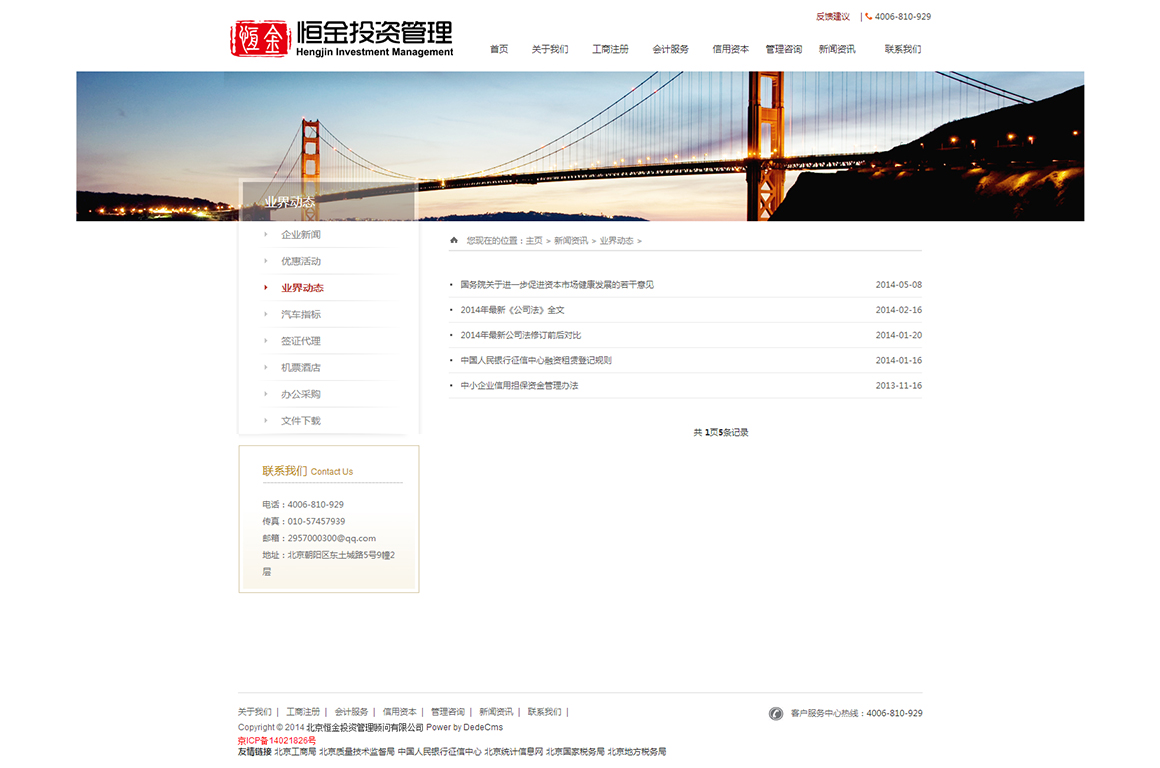1160x768 pixels.
Task: Click footer link 信用资本
Action: click(x=399, y=712)
